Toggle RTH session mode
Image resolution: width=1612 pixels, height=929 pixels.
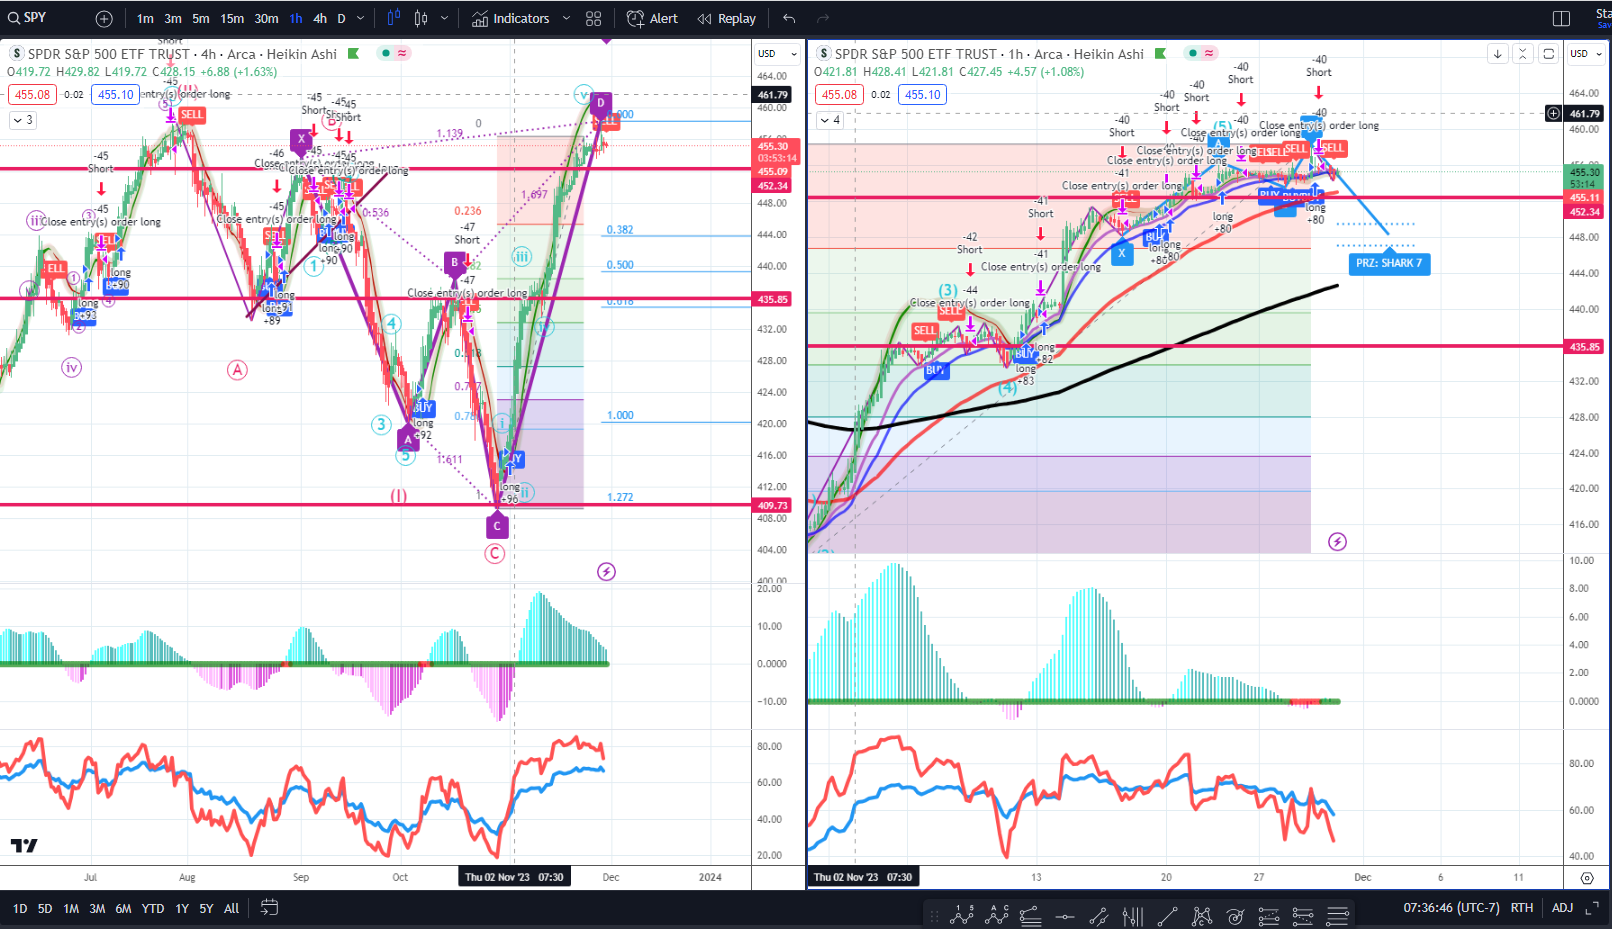tap(1522, 908)
